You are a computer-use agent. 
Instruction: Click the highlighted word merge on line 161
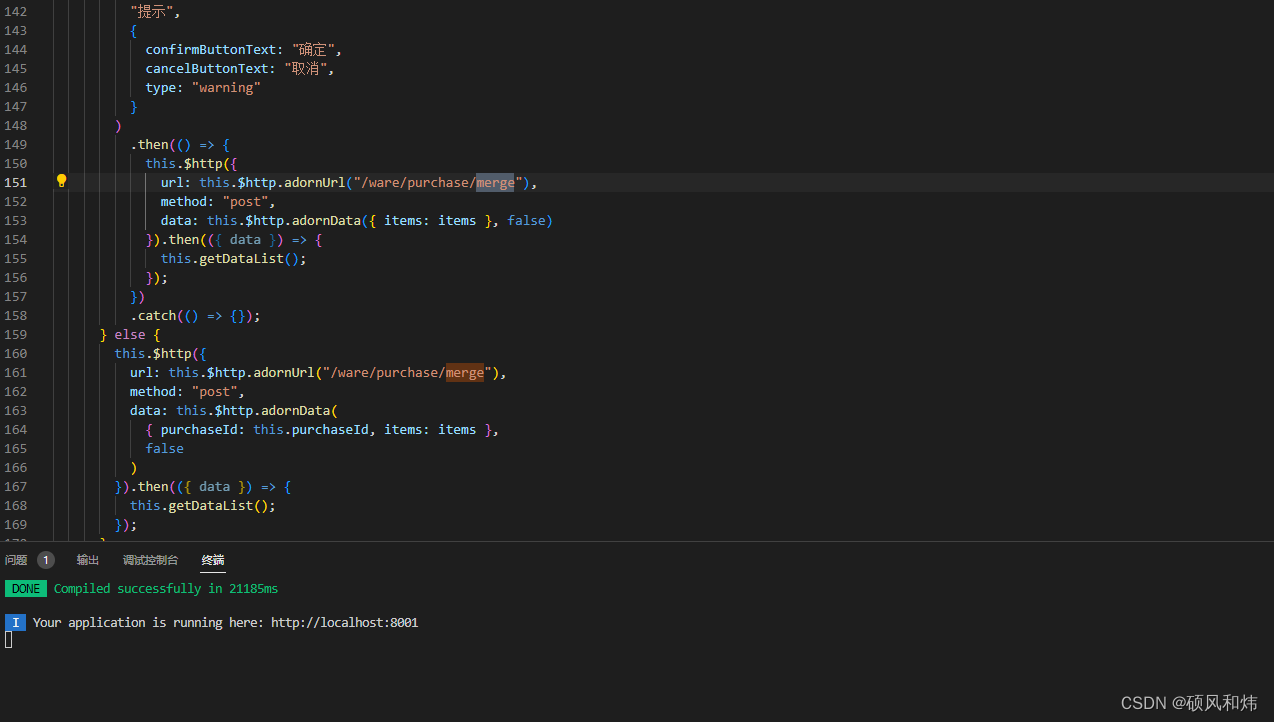(x=465, y=372)
